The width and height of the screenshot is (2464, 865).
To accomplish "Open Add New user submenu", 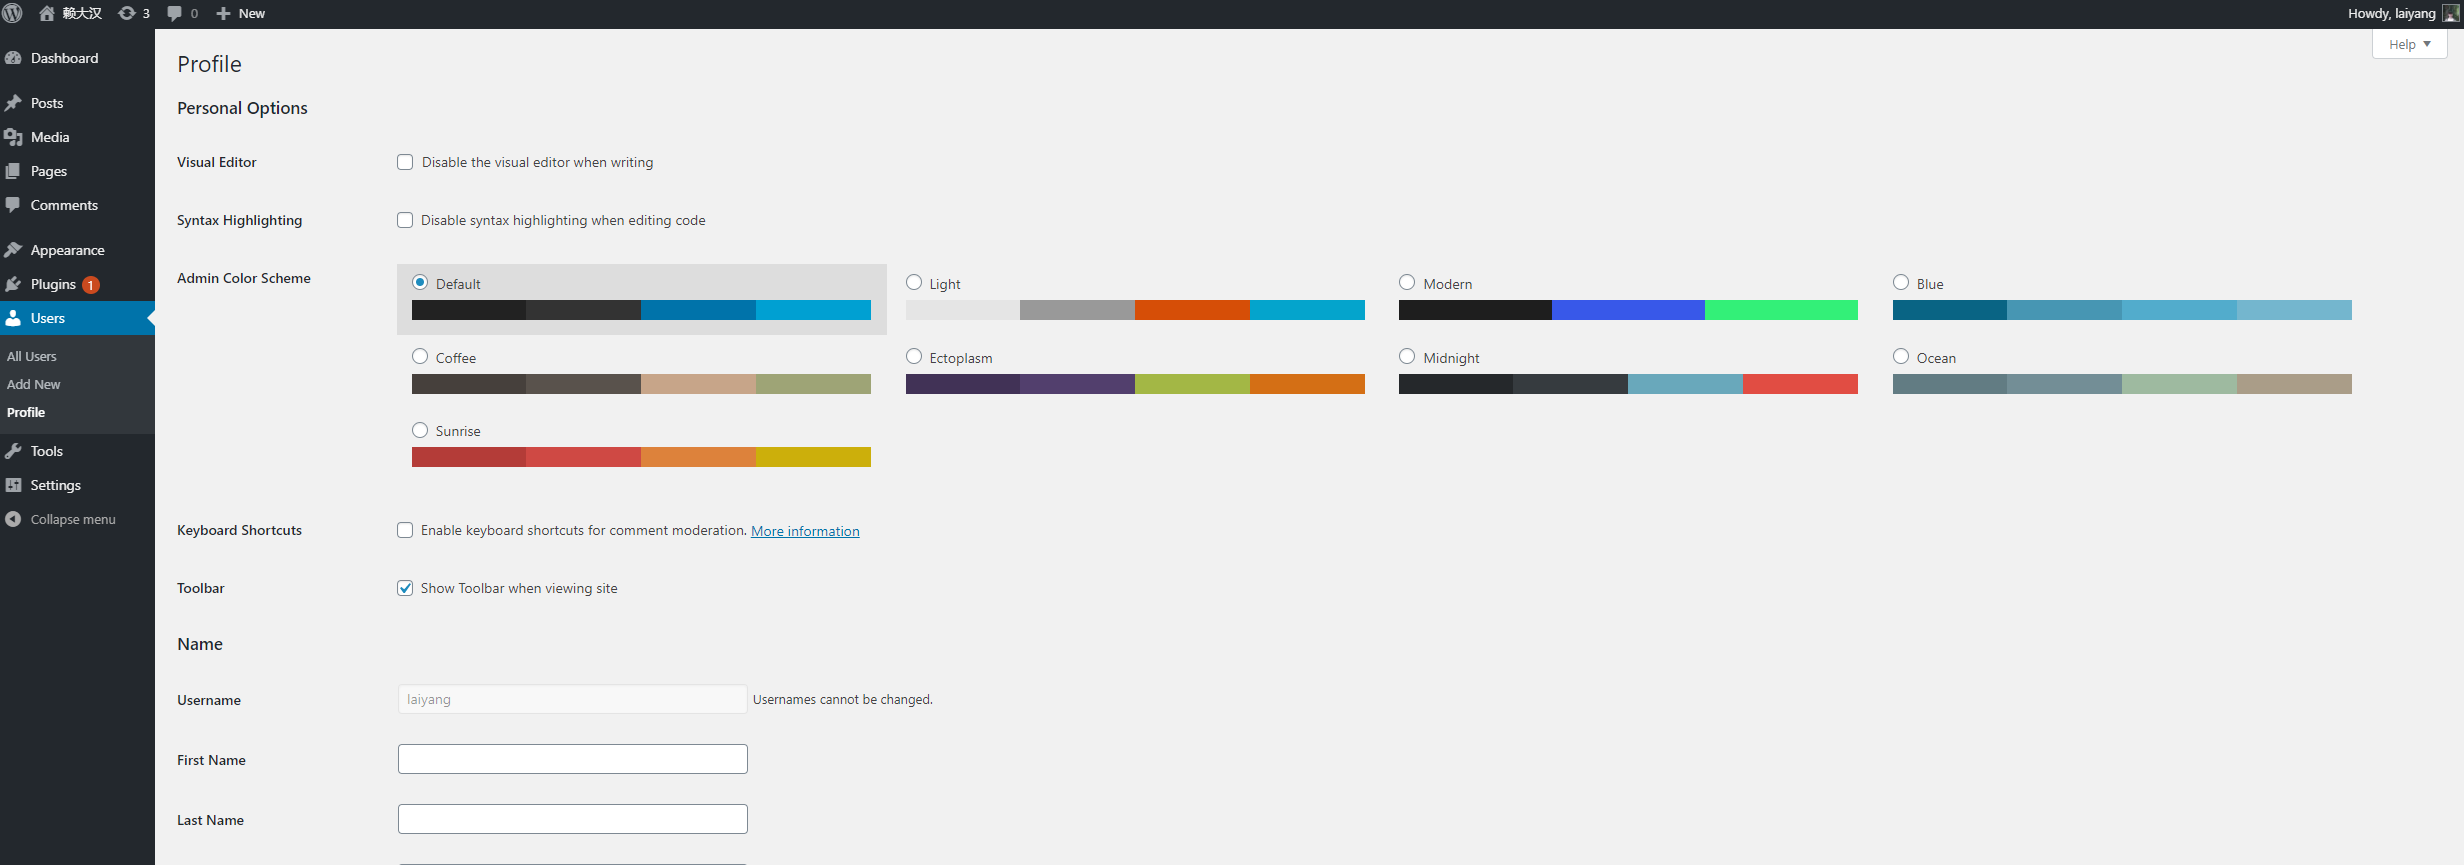I will tap(34, 384).
